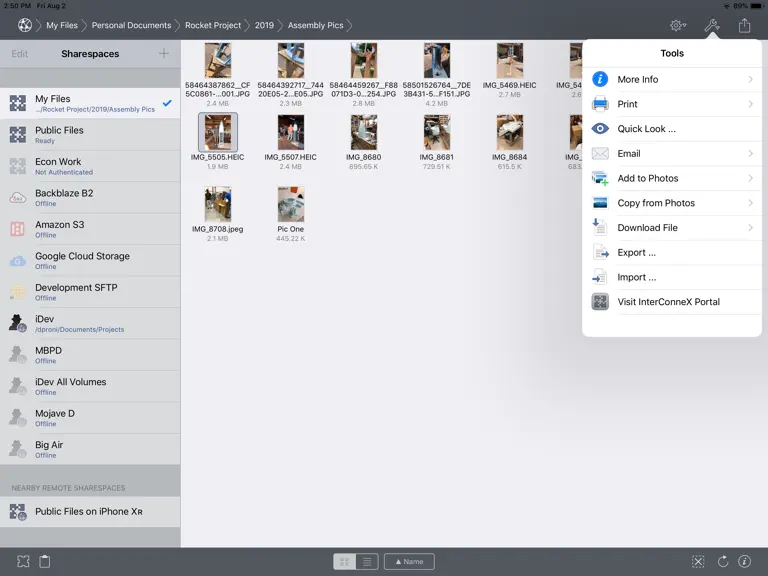Image resolution: width=768 pixels, height=576 pixels.
Task: Switch to list view
Action: [x=367, y=561]
